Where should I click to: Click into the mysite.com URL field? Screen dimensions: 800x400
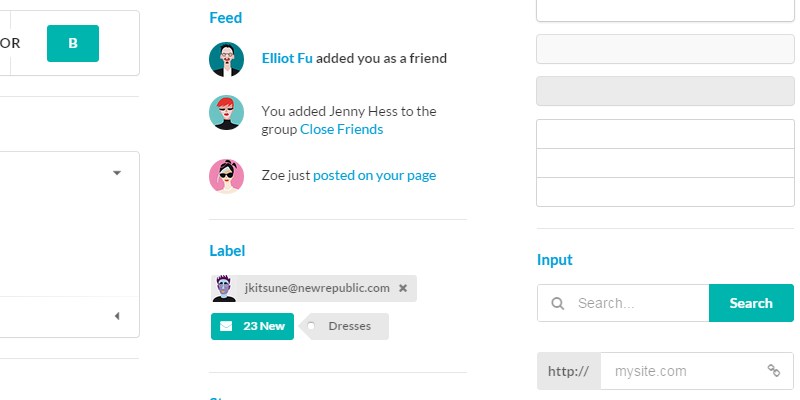685,371
